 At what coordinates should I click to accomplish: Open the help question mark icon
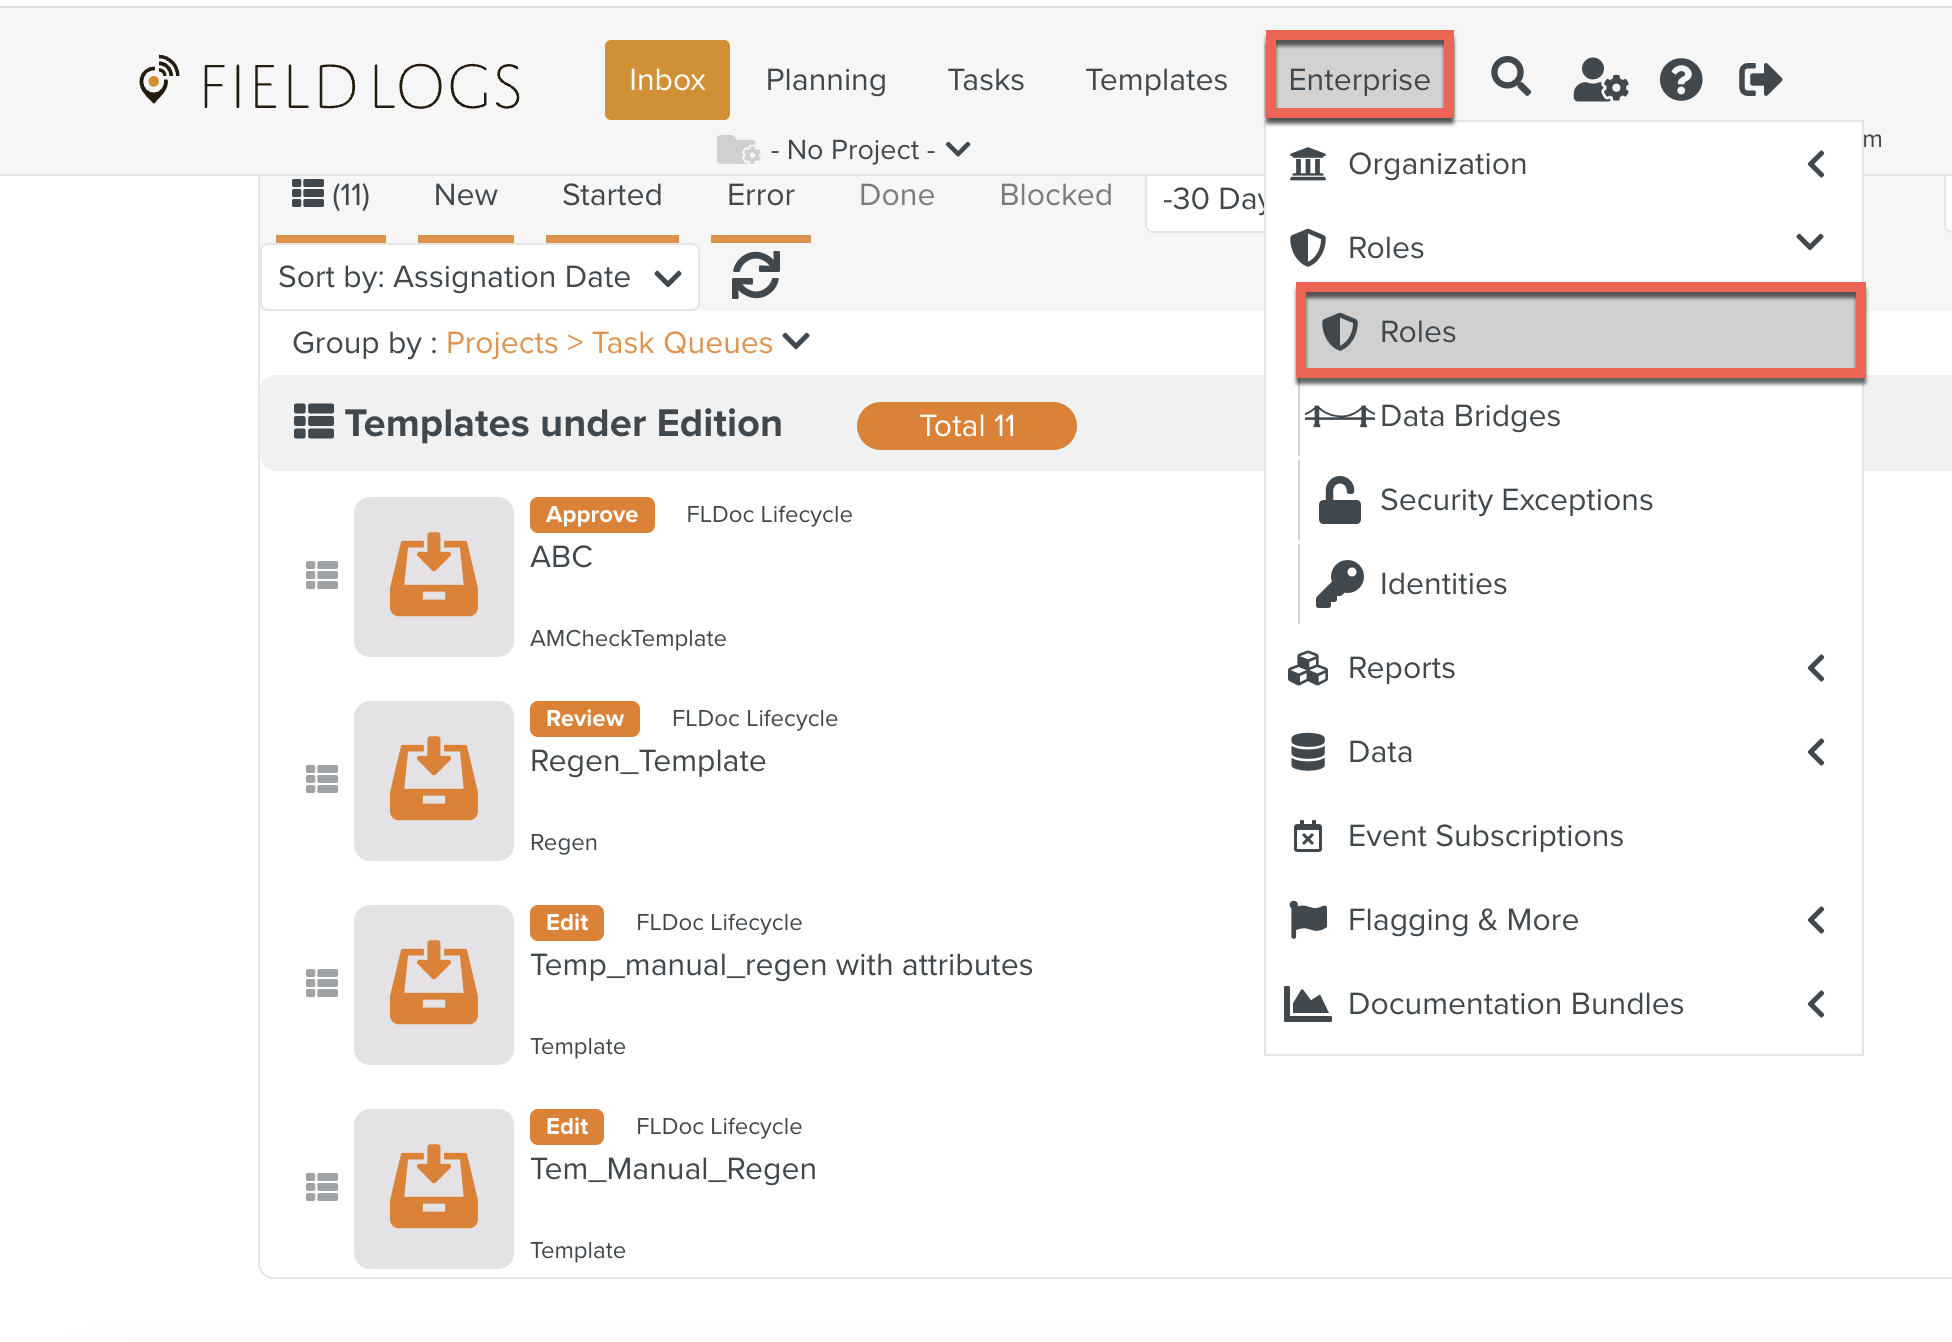1681,79
